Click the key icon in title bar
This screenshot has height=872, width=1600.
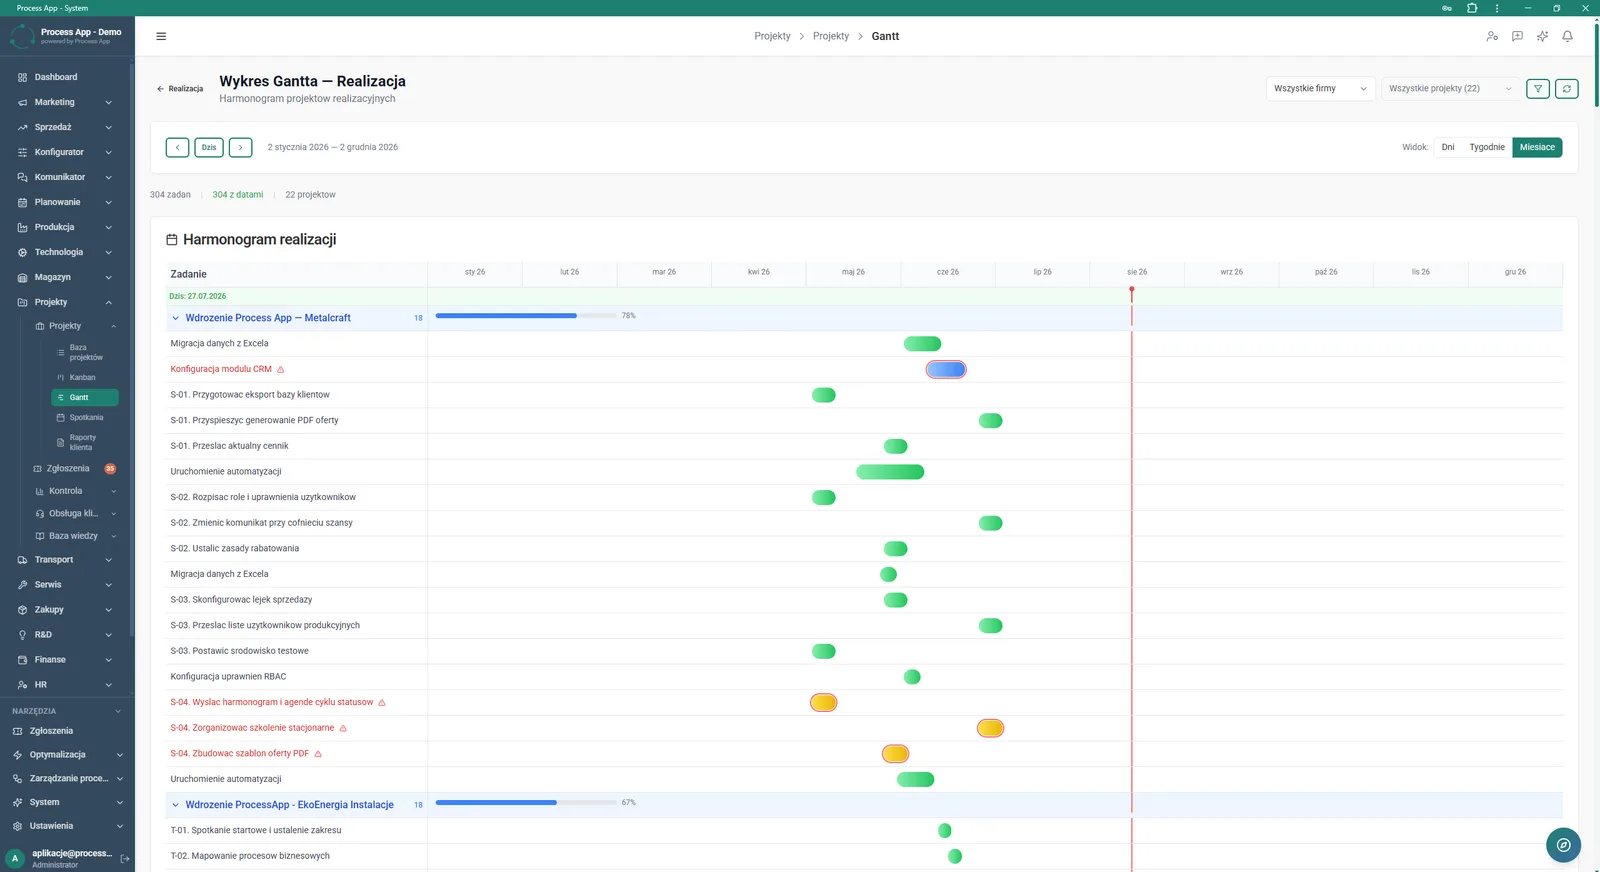point(1447,8)
